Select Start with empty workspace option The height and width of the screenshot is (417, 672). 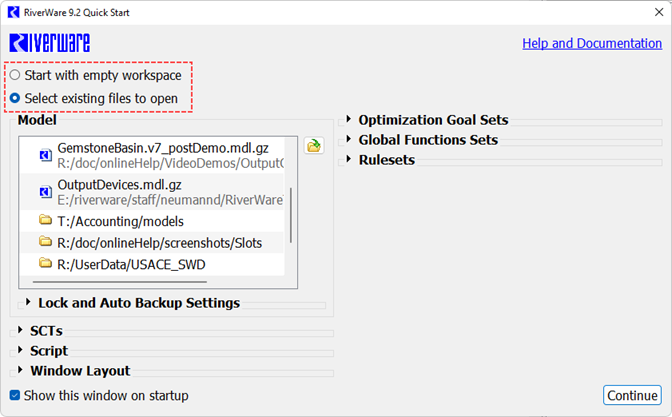pos(15,75)
